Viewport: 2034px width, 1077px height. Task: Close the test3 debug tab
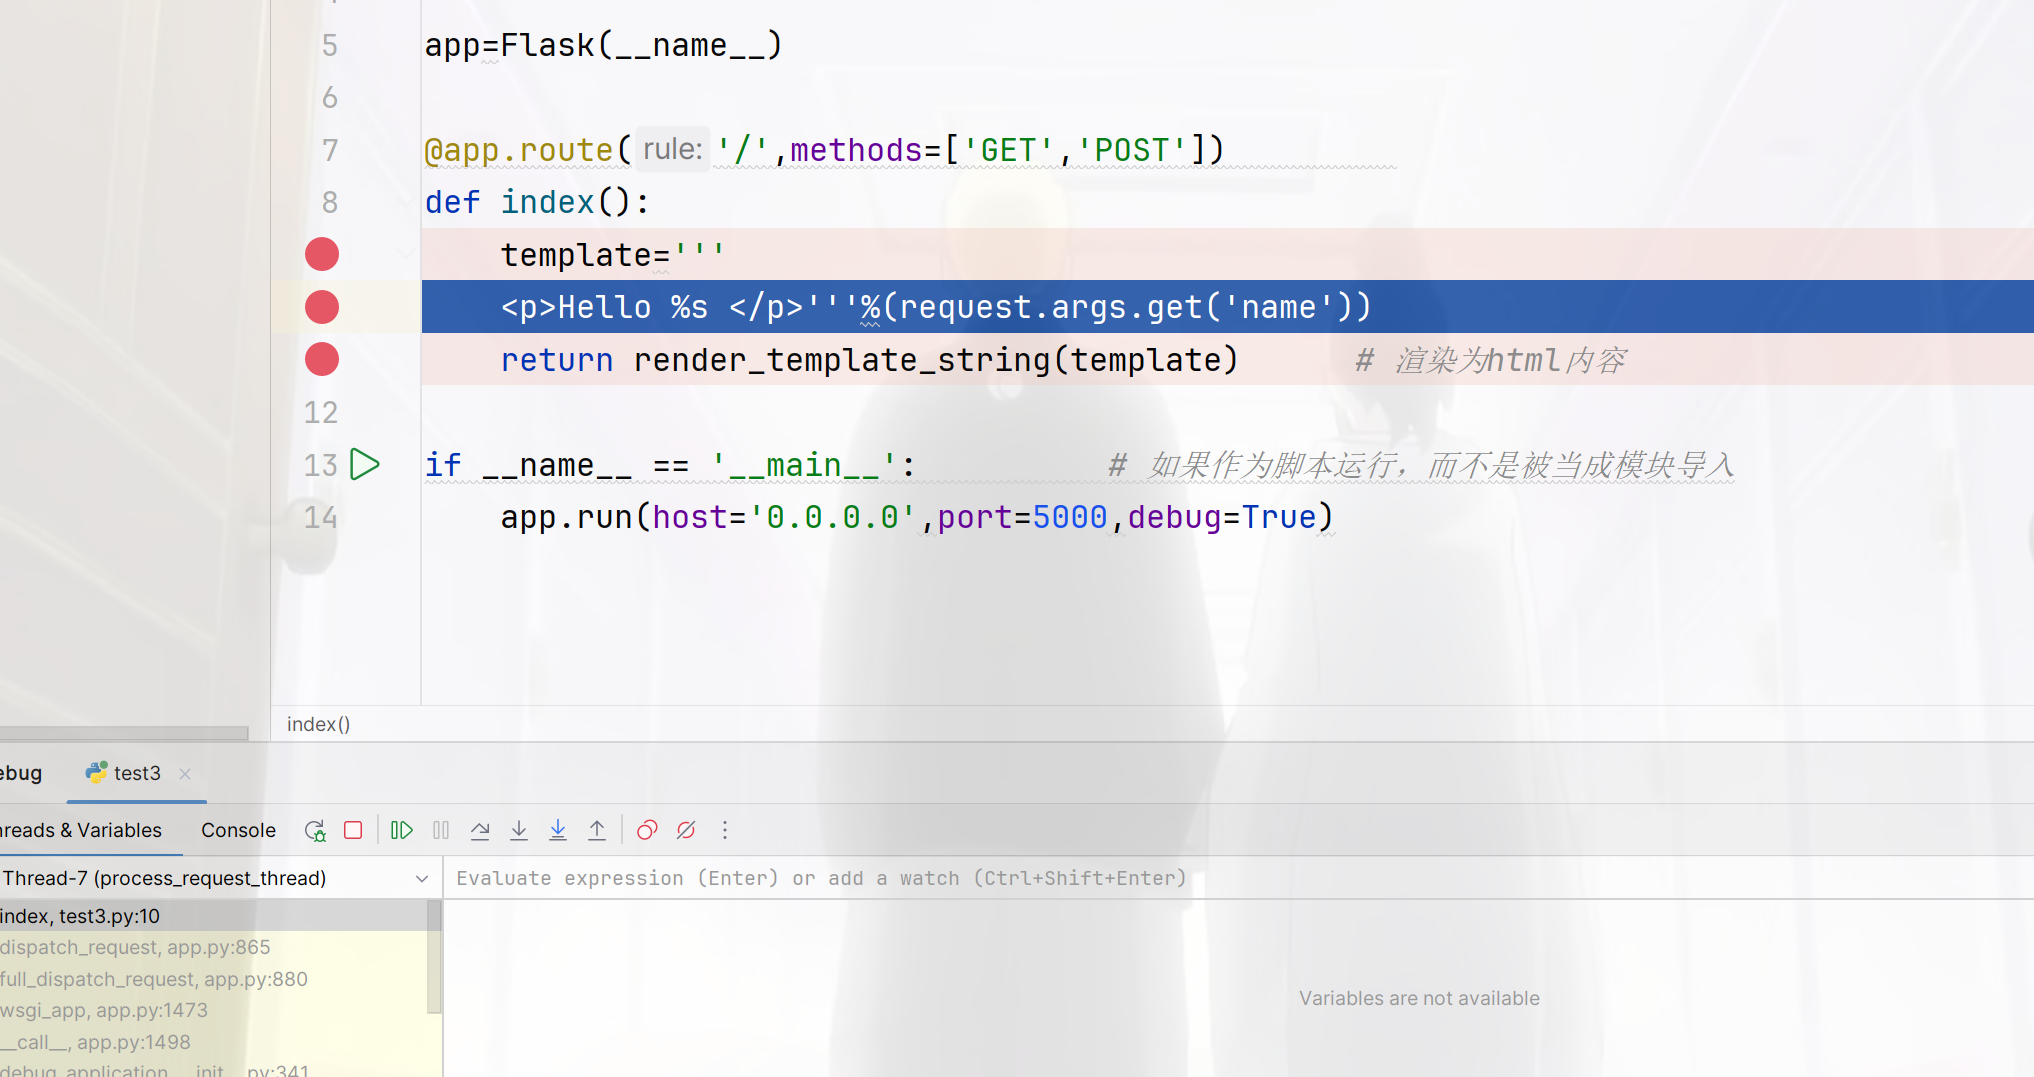[x=185, y=774]
